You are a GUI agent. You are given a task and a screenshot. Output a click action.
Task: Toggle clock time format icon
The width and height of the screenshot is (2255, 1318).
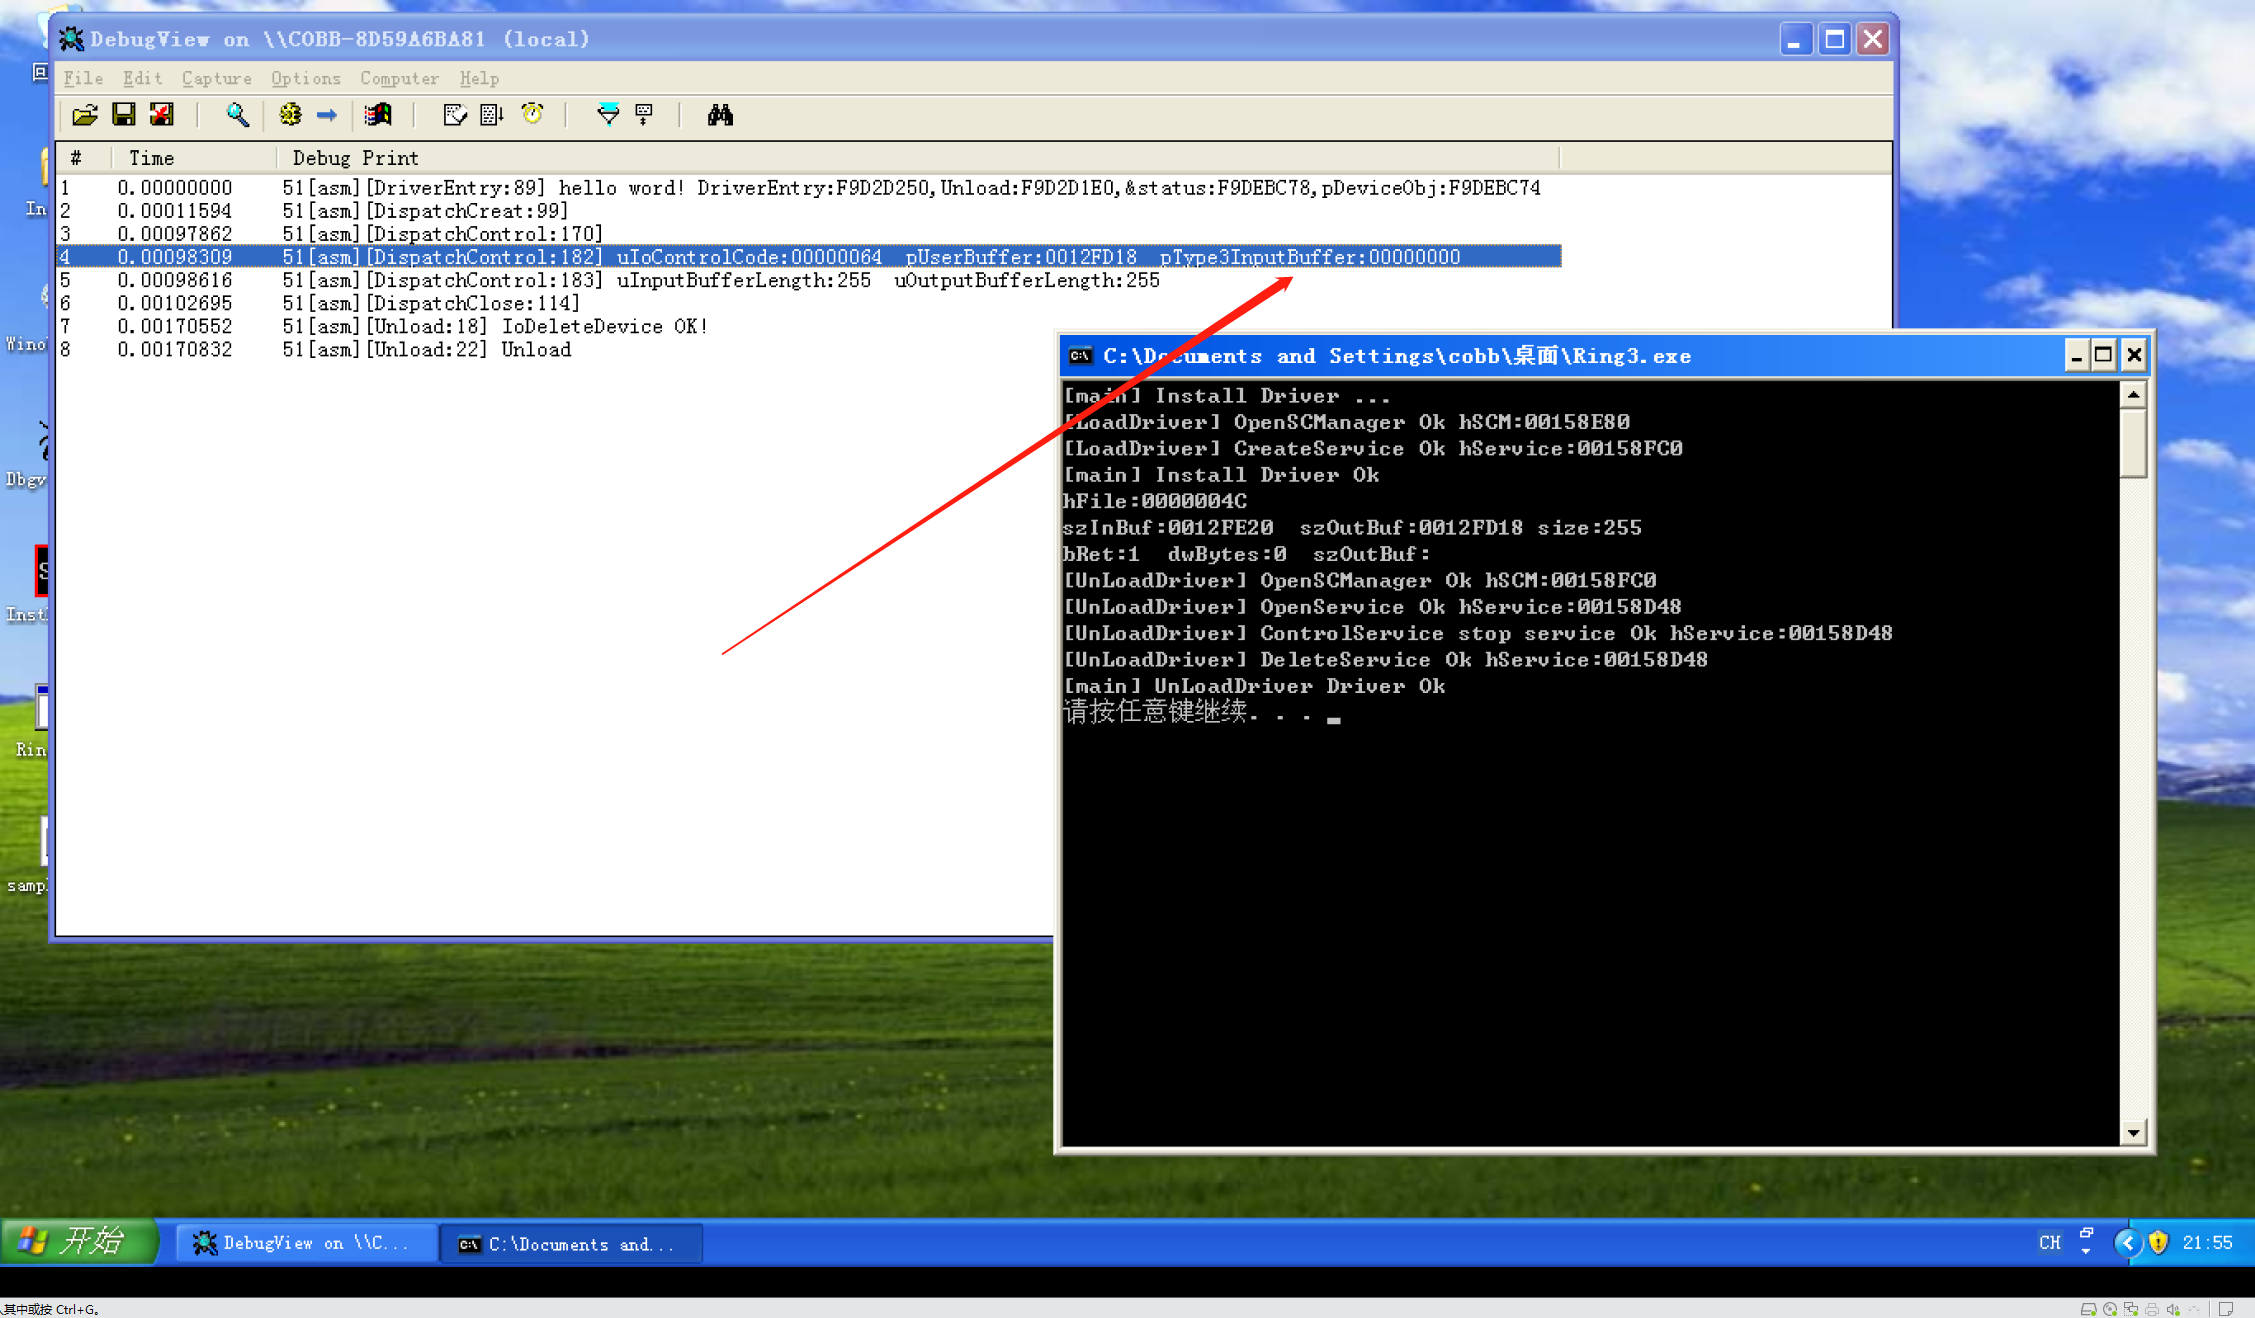[532, 115]
